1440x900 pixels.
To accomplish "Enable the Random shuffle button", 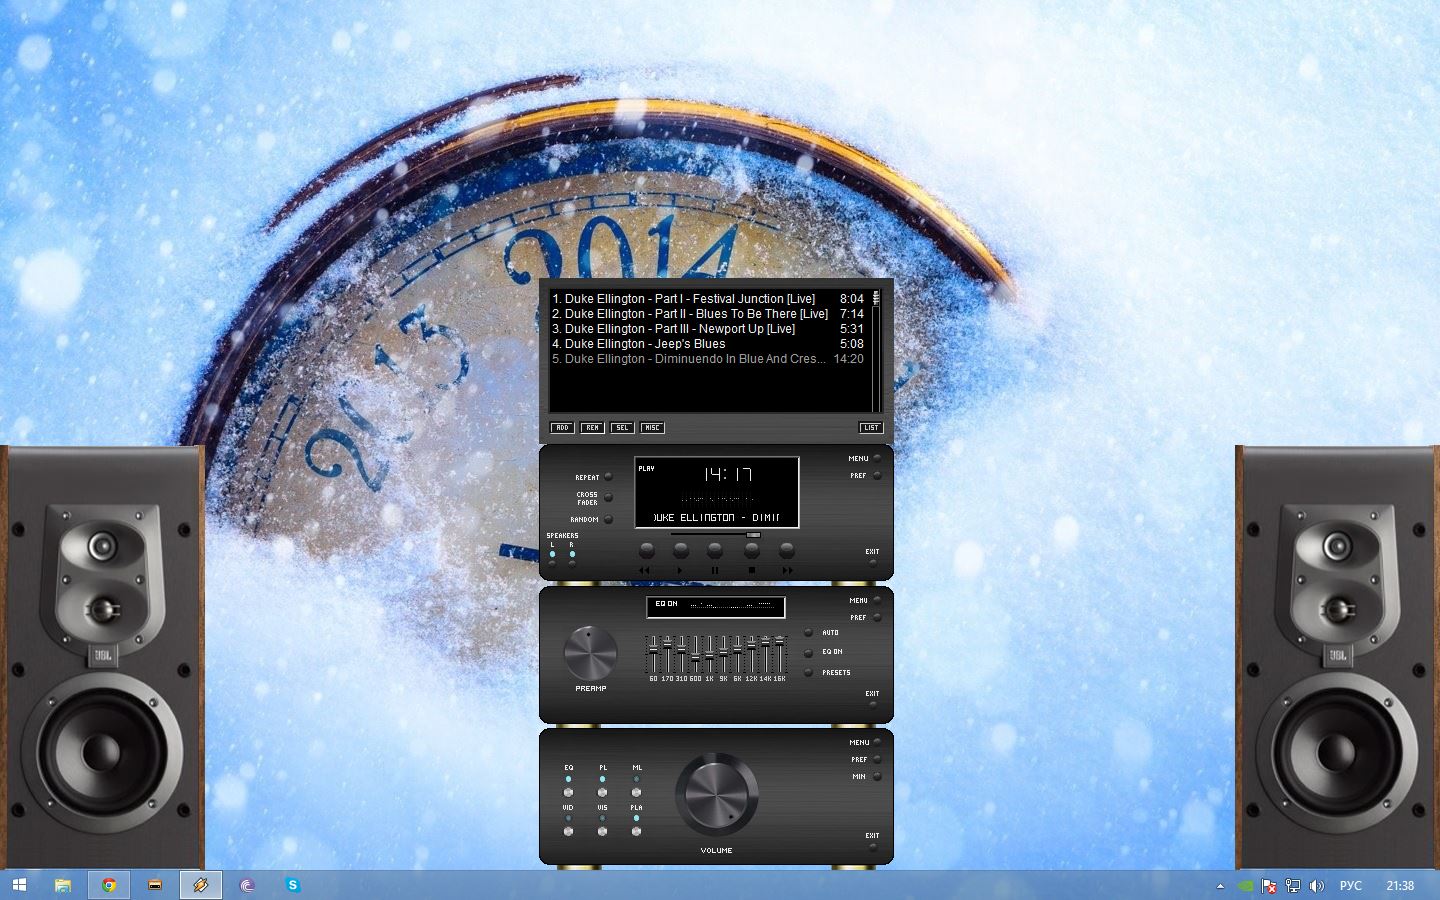I will click(608, 519).
